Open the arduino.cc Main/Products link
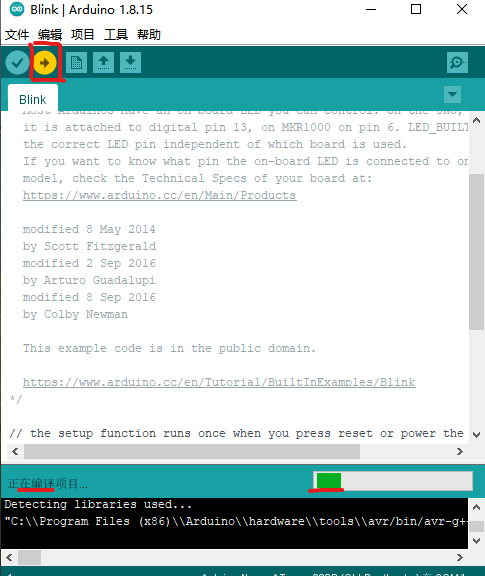The height and width of the screenshot is (576, 485). coord(159,195)
